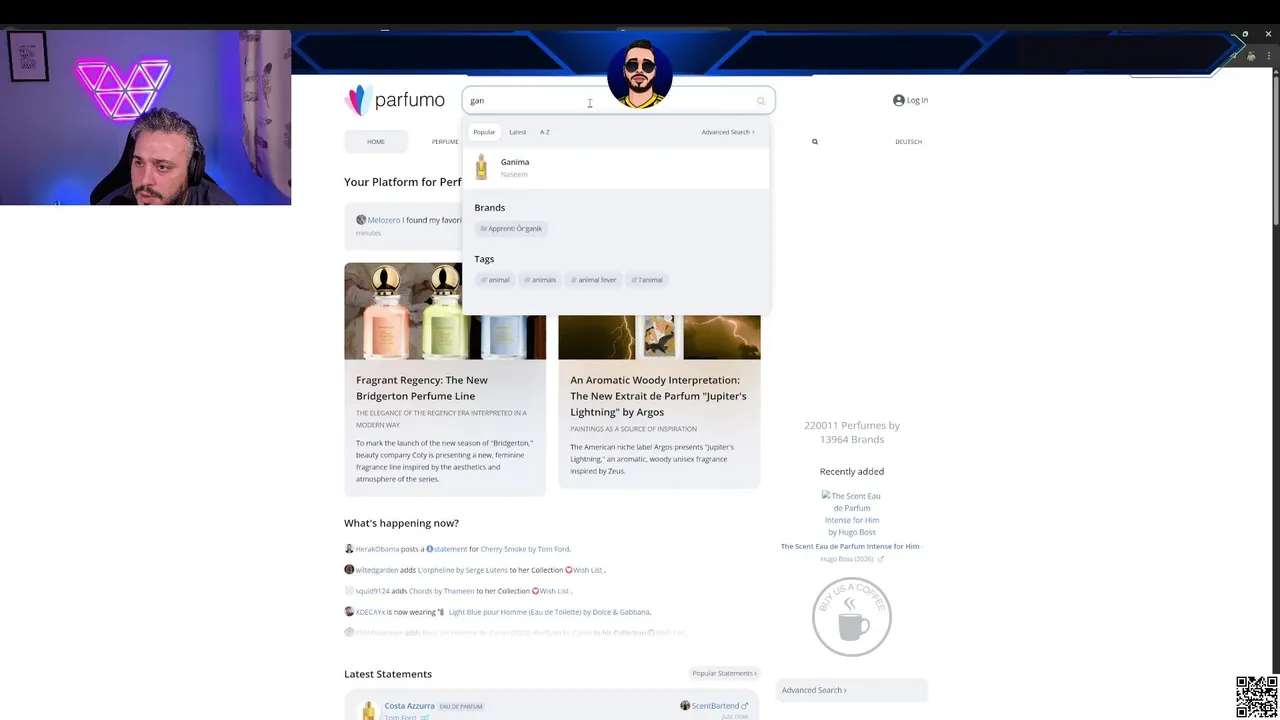Click the Parfumo logo
Screen dimensions: 1280x720
[395, 100]
